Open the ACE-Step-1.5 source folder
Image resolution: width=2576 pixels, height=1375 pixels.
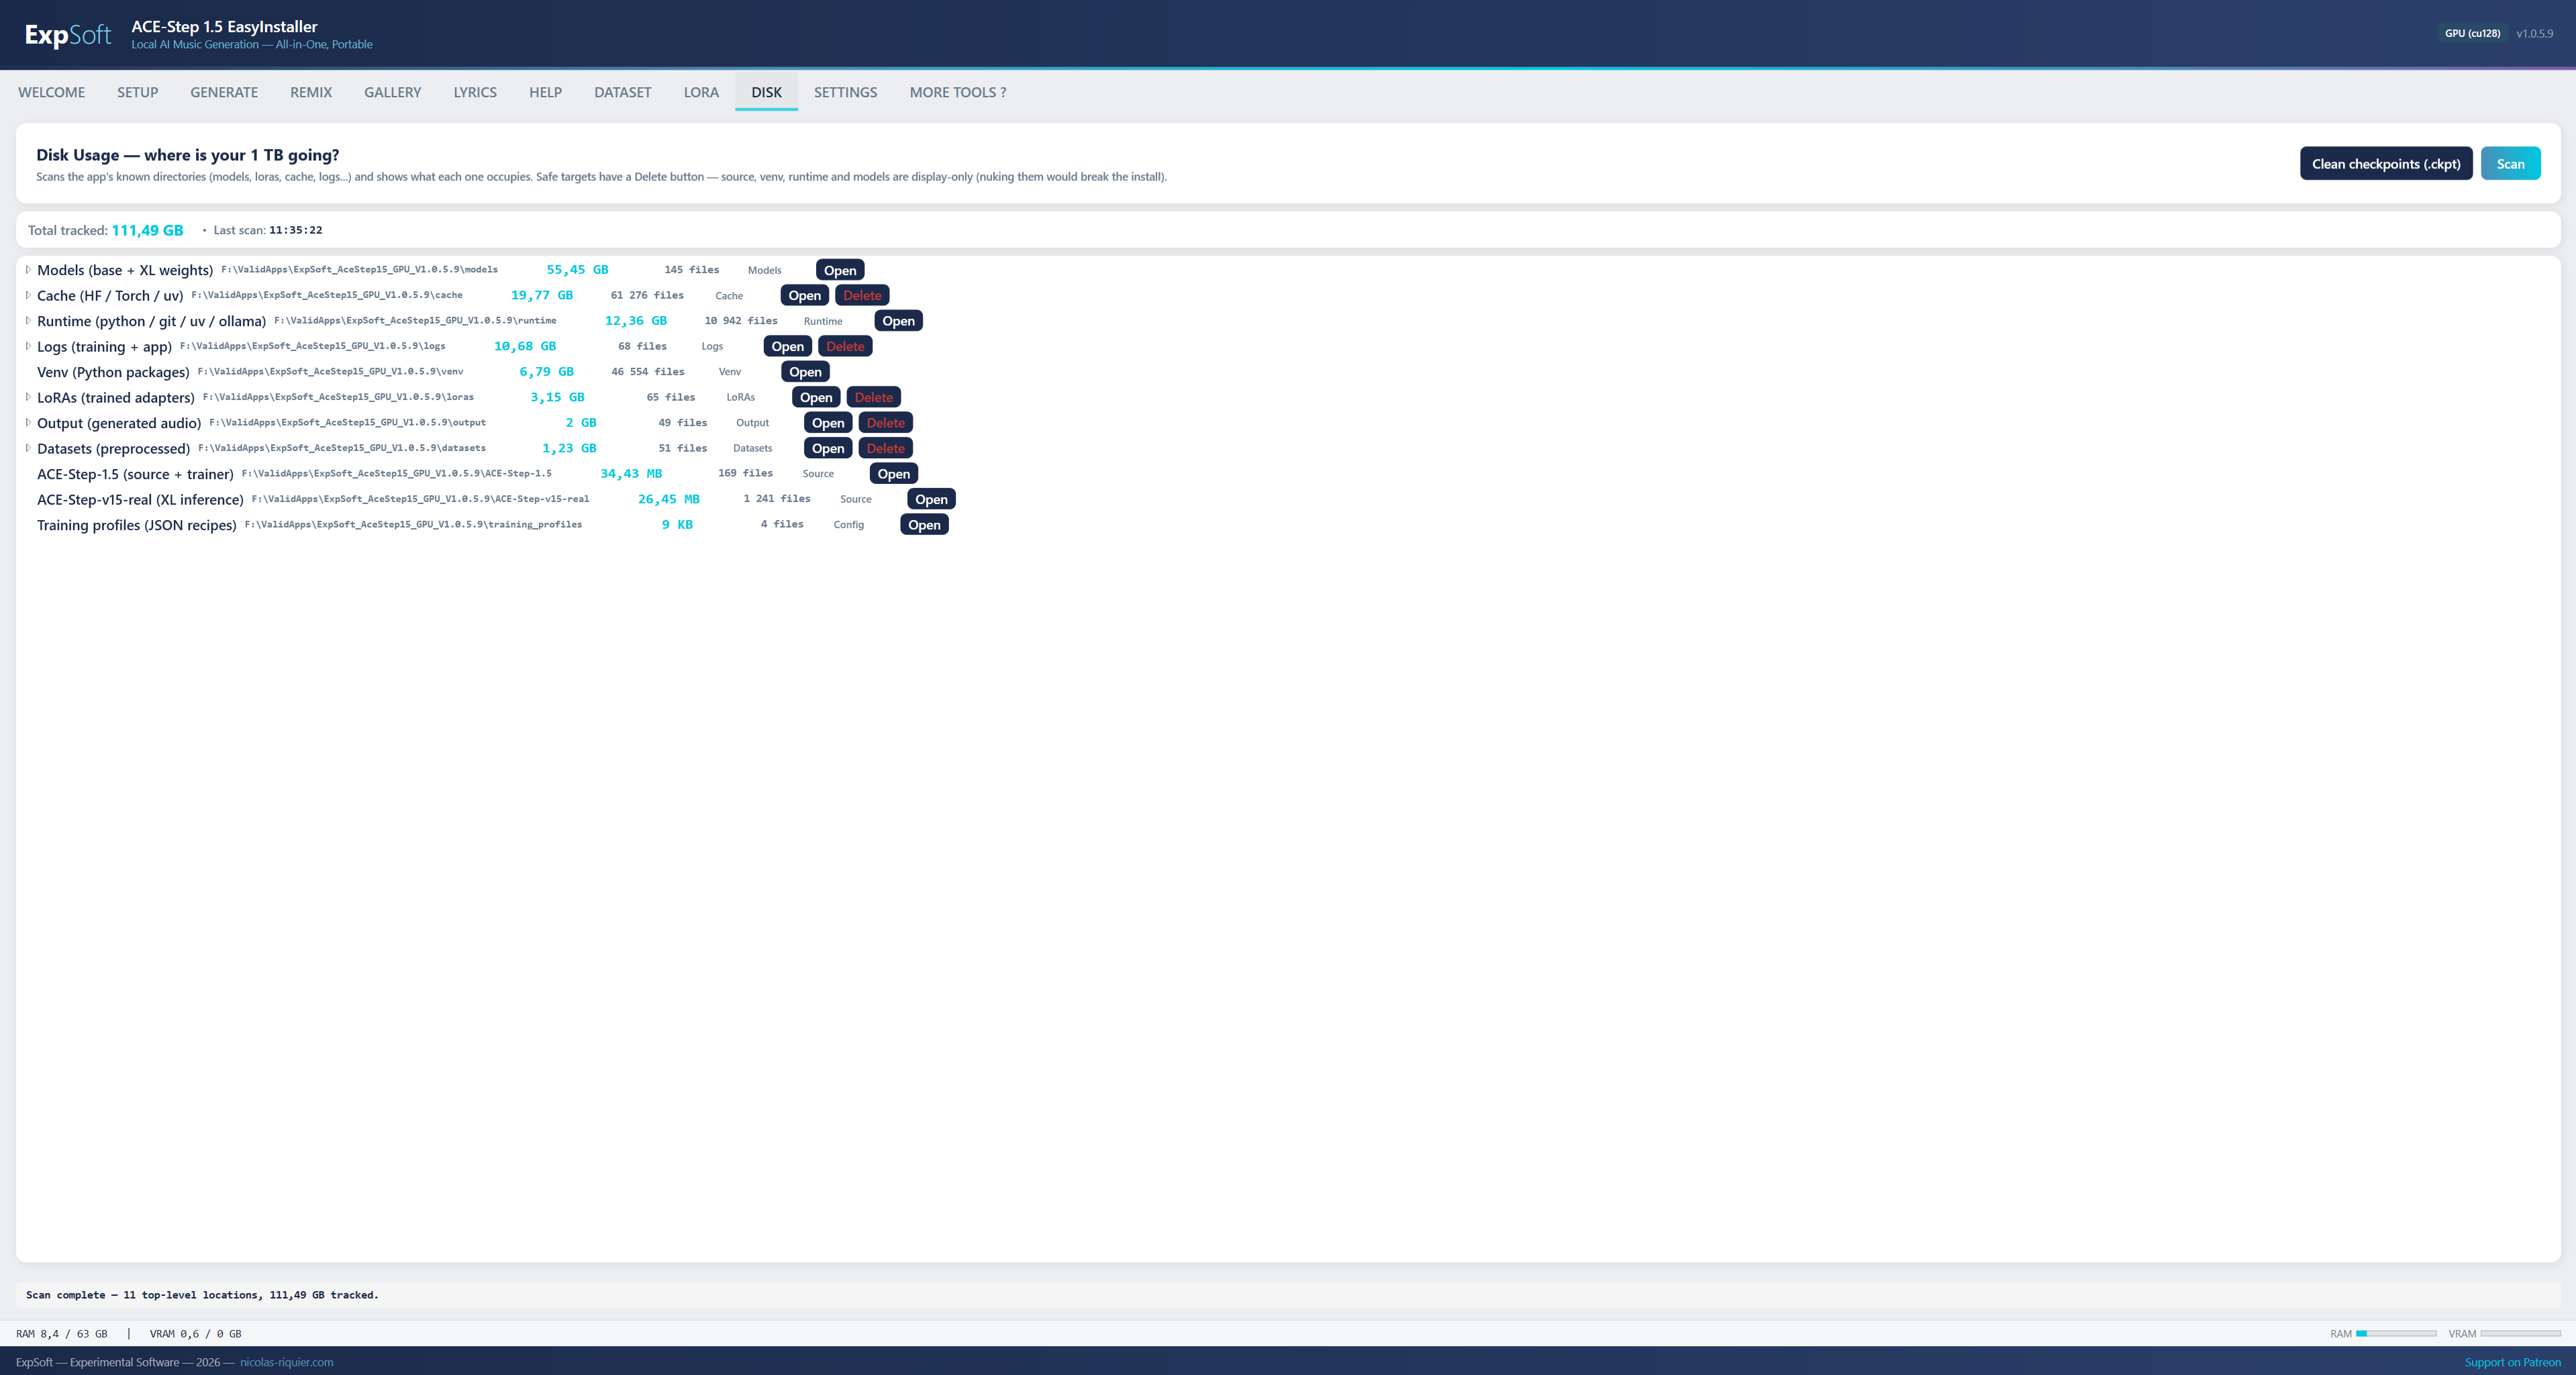pyautogui.click(x=893, y=474)
